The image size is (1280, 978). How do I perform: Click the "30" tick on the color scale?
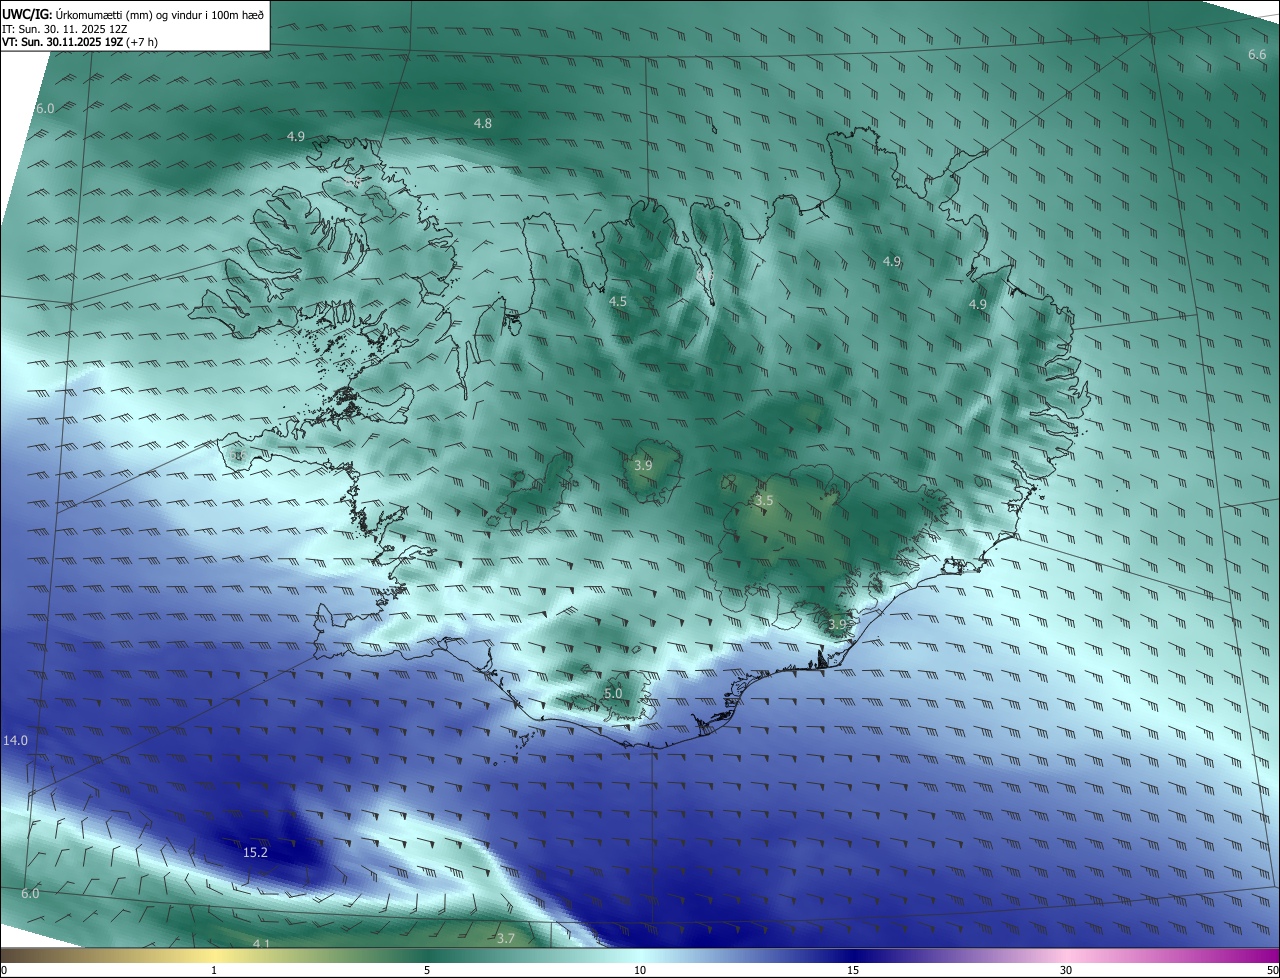[x=1066, y=970]
